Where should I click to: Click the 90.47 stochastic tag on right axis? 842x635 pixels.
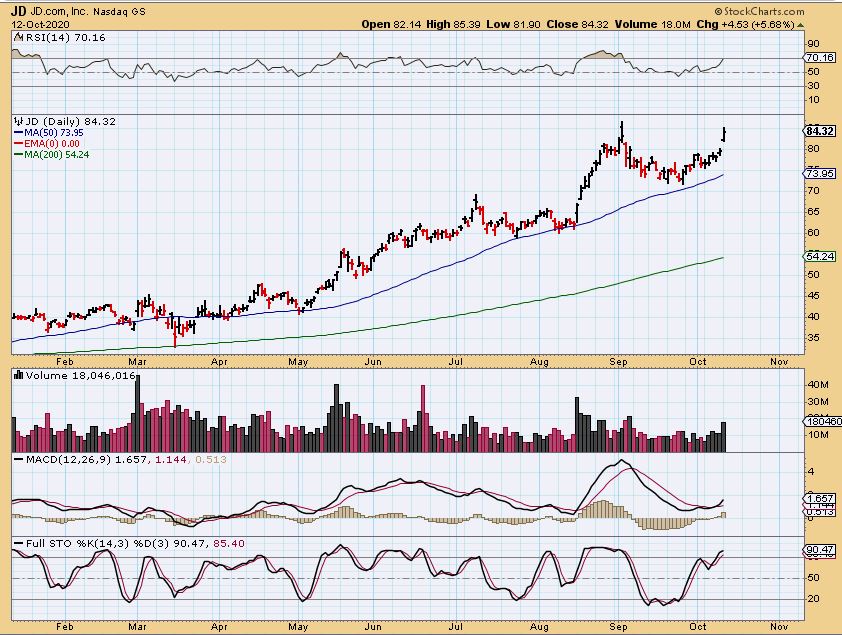click(x=820, y=550)
